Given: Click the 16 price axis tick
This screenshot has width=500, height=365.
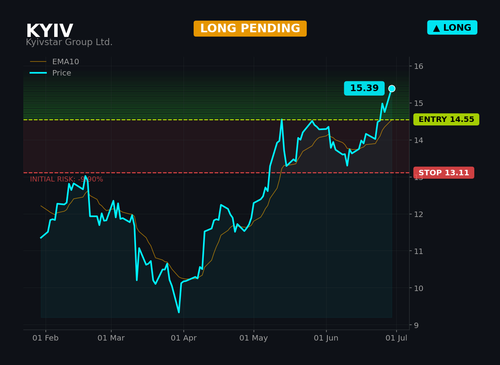Looking at the screenshot, I should point(419,66).
